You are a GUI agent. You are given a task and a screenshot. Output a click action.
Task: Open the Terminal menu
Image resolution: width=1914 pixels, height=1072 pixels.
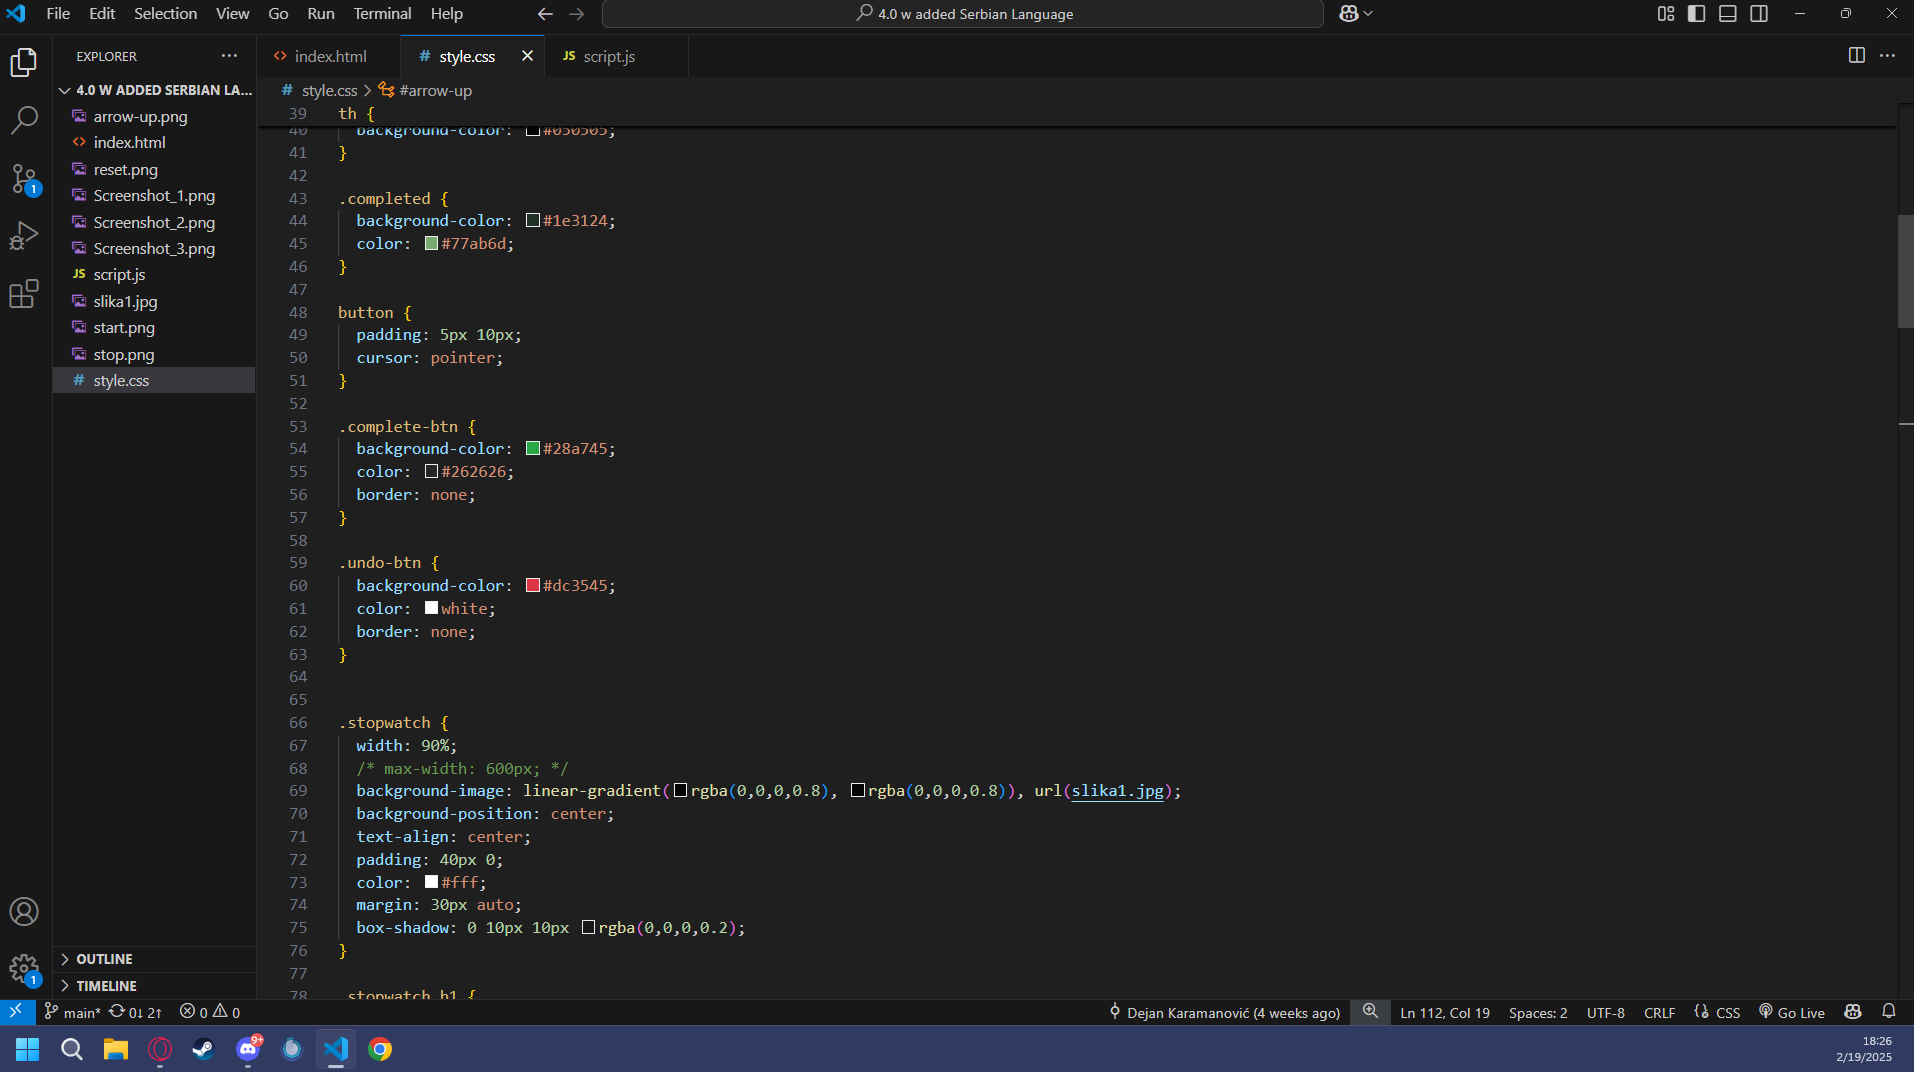(382, 14)
